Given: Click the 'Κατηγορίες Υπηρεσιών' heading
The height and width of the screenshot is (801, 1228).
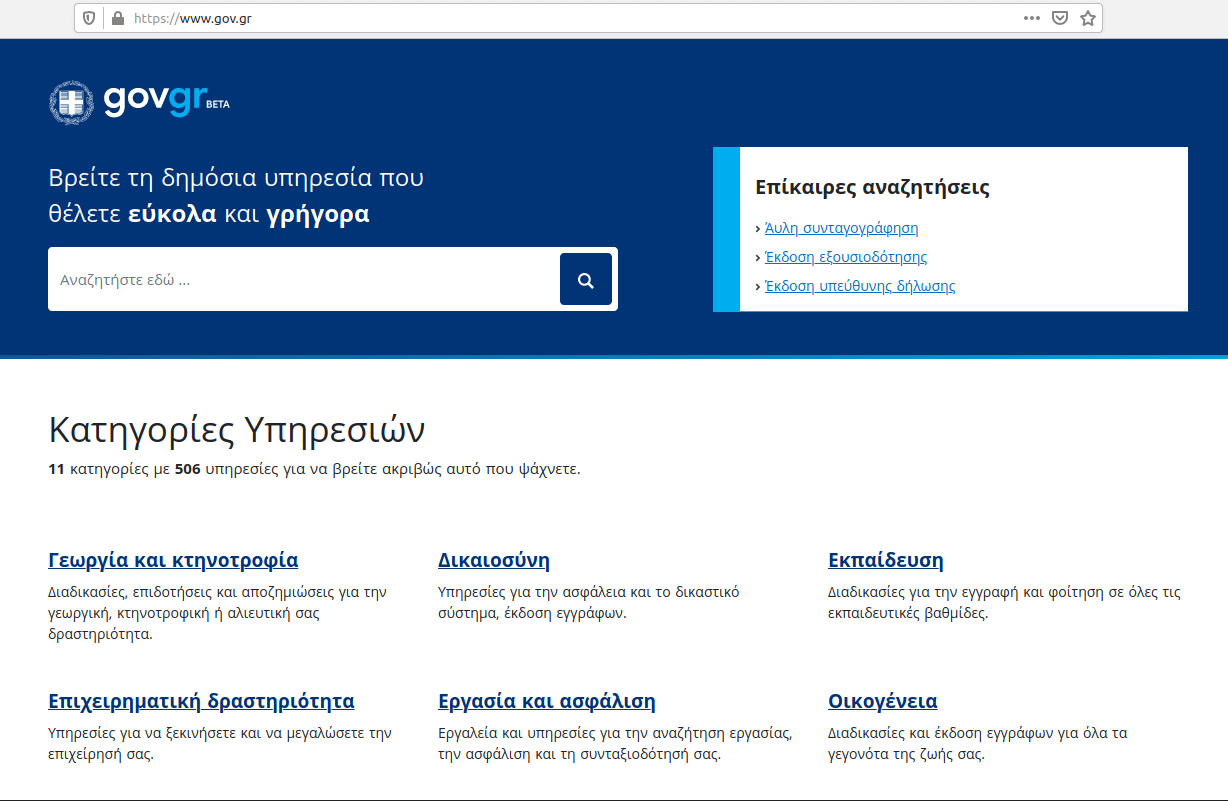Looking at the screenshot, I should 236,431.
